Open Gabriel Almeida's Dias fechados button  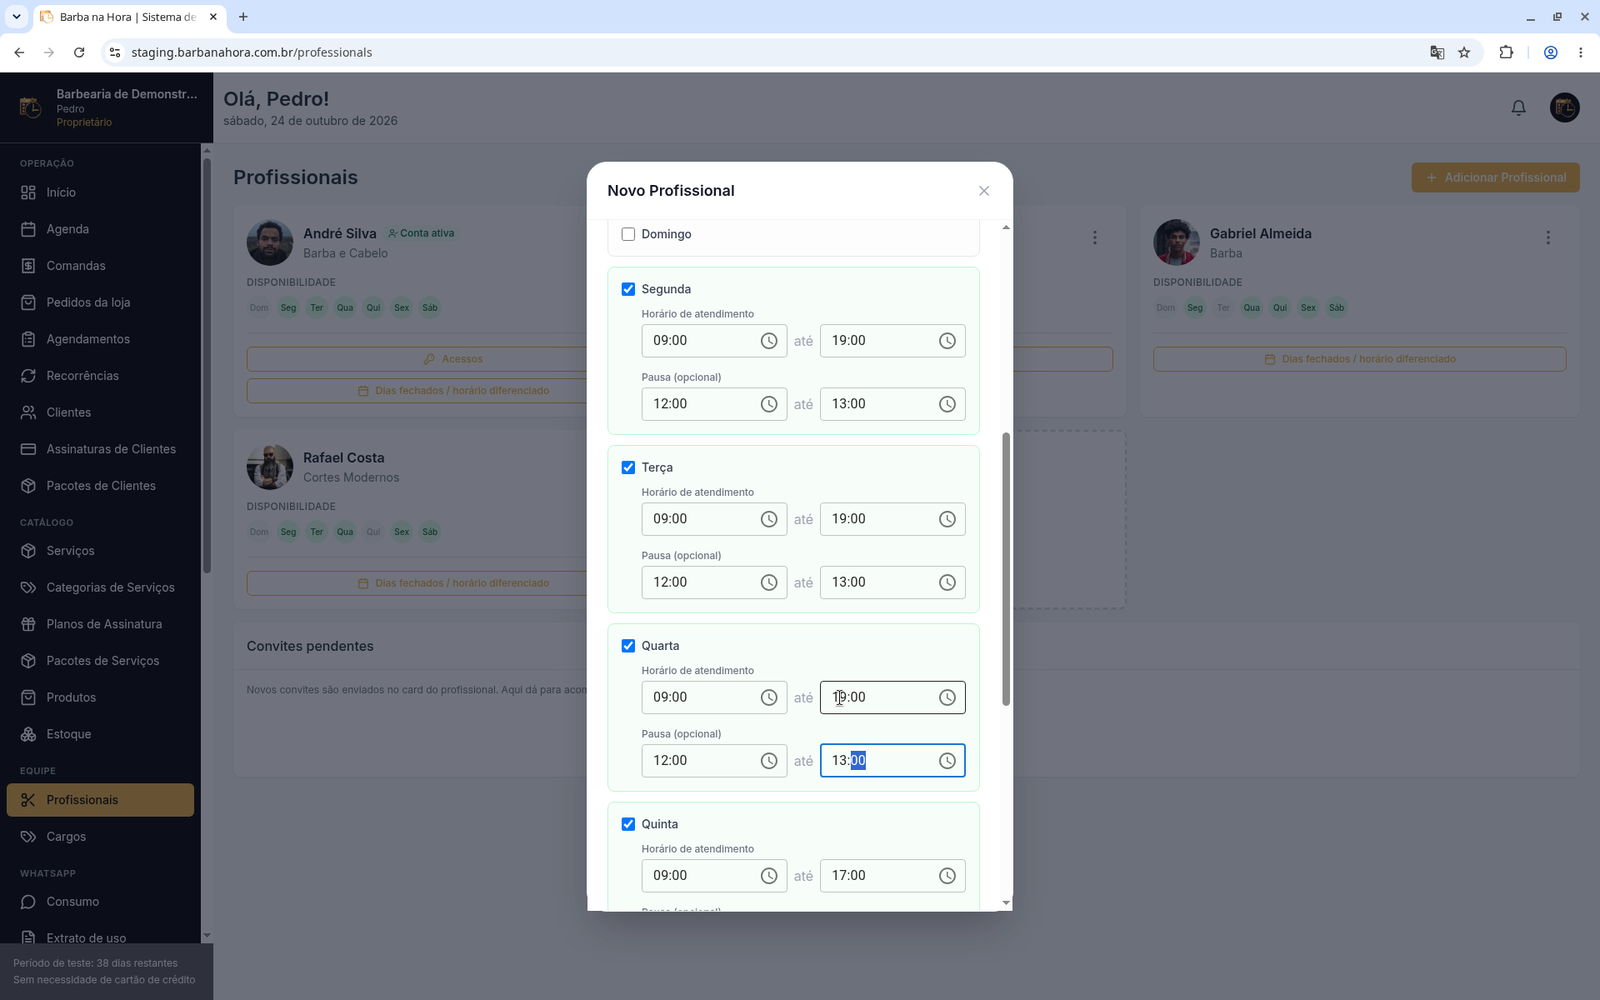click(1359, 359)
